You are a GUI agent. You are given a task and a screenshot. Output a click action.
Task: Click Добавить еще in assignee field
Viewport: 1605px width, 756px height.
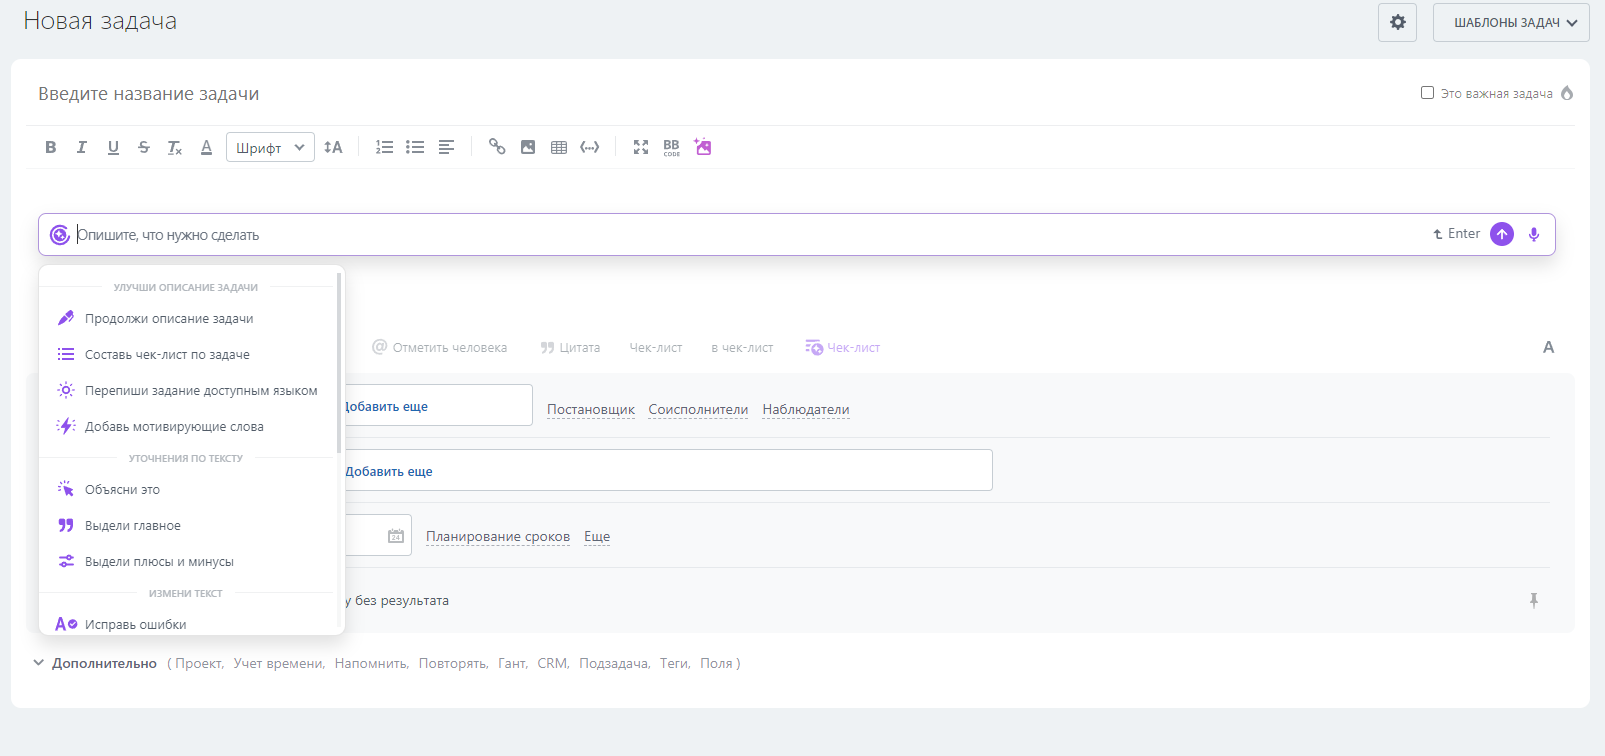[386, 406]
